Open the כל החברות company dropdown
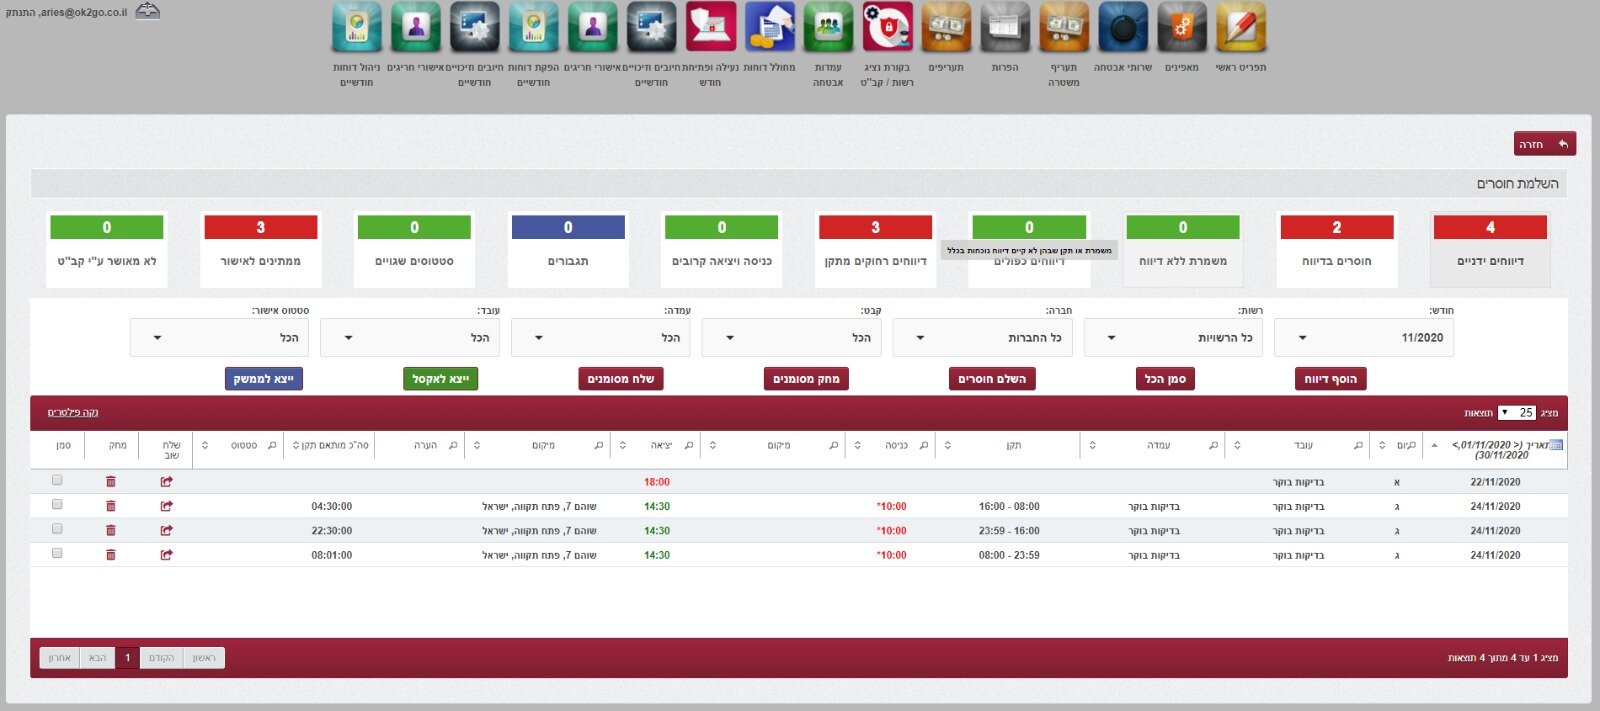 (x=982, y=338)
